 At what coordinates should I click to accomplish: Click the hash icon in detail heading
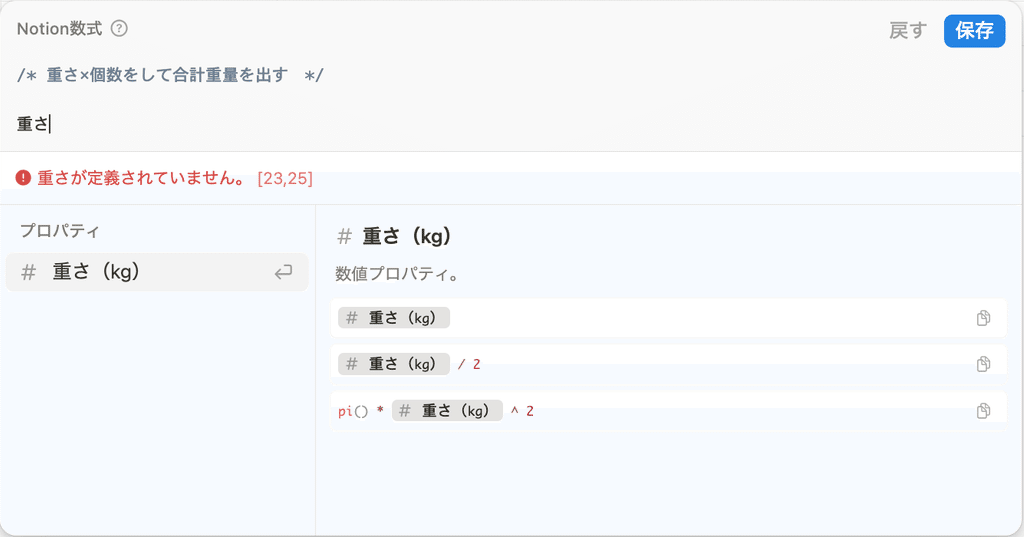click(345, 236)
